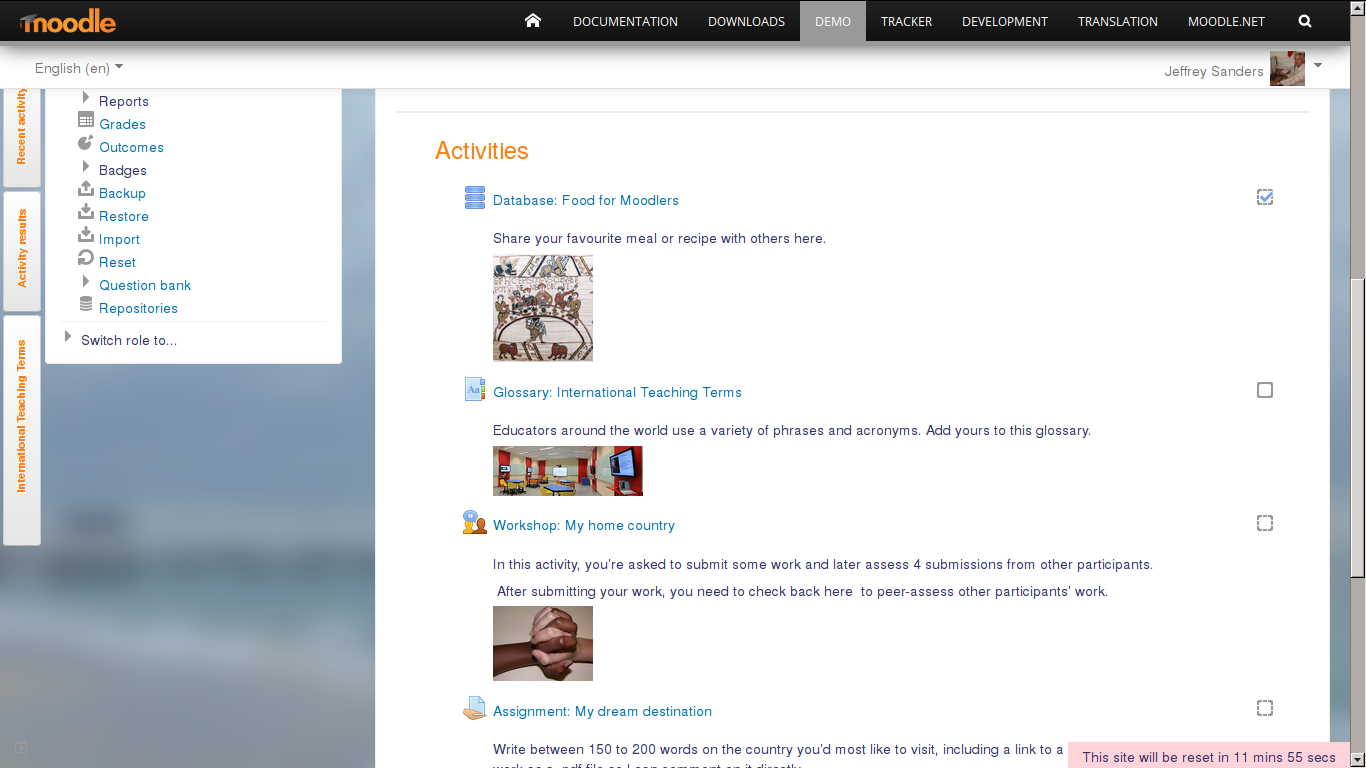Click the Workshop activity icon

click(475, 523)
